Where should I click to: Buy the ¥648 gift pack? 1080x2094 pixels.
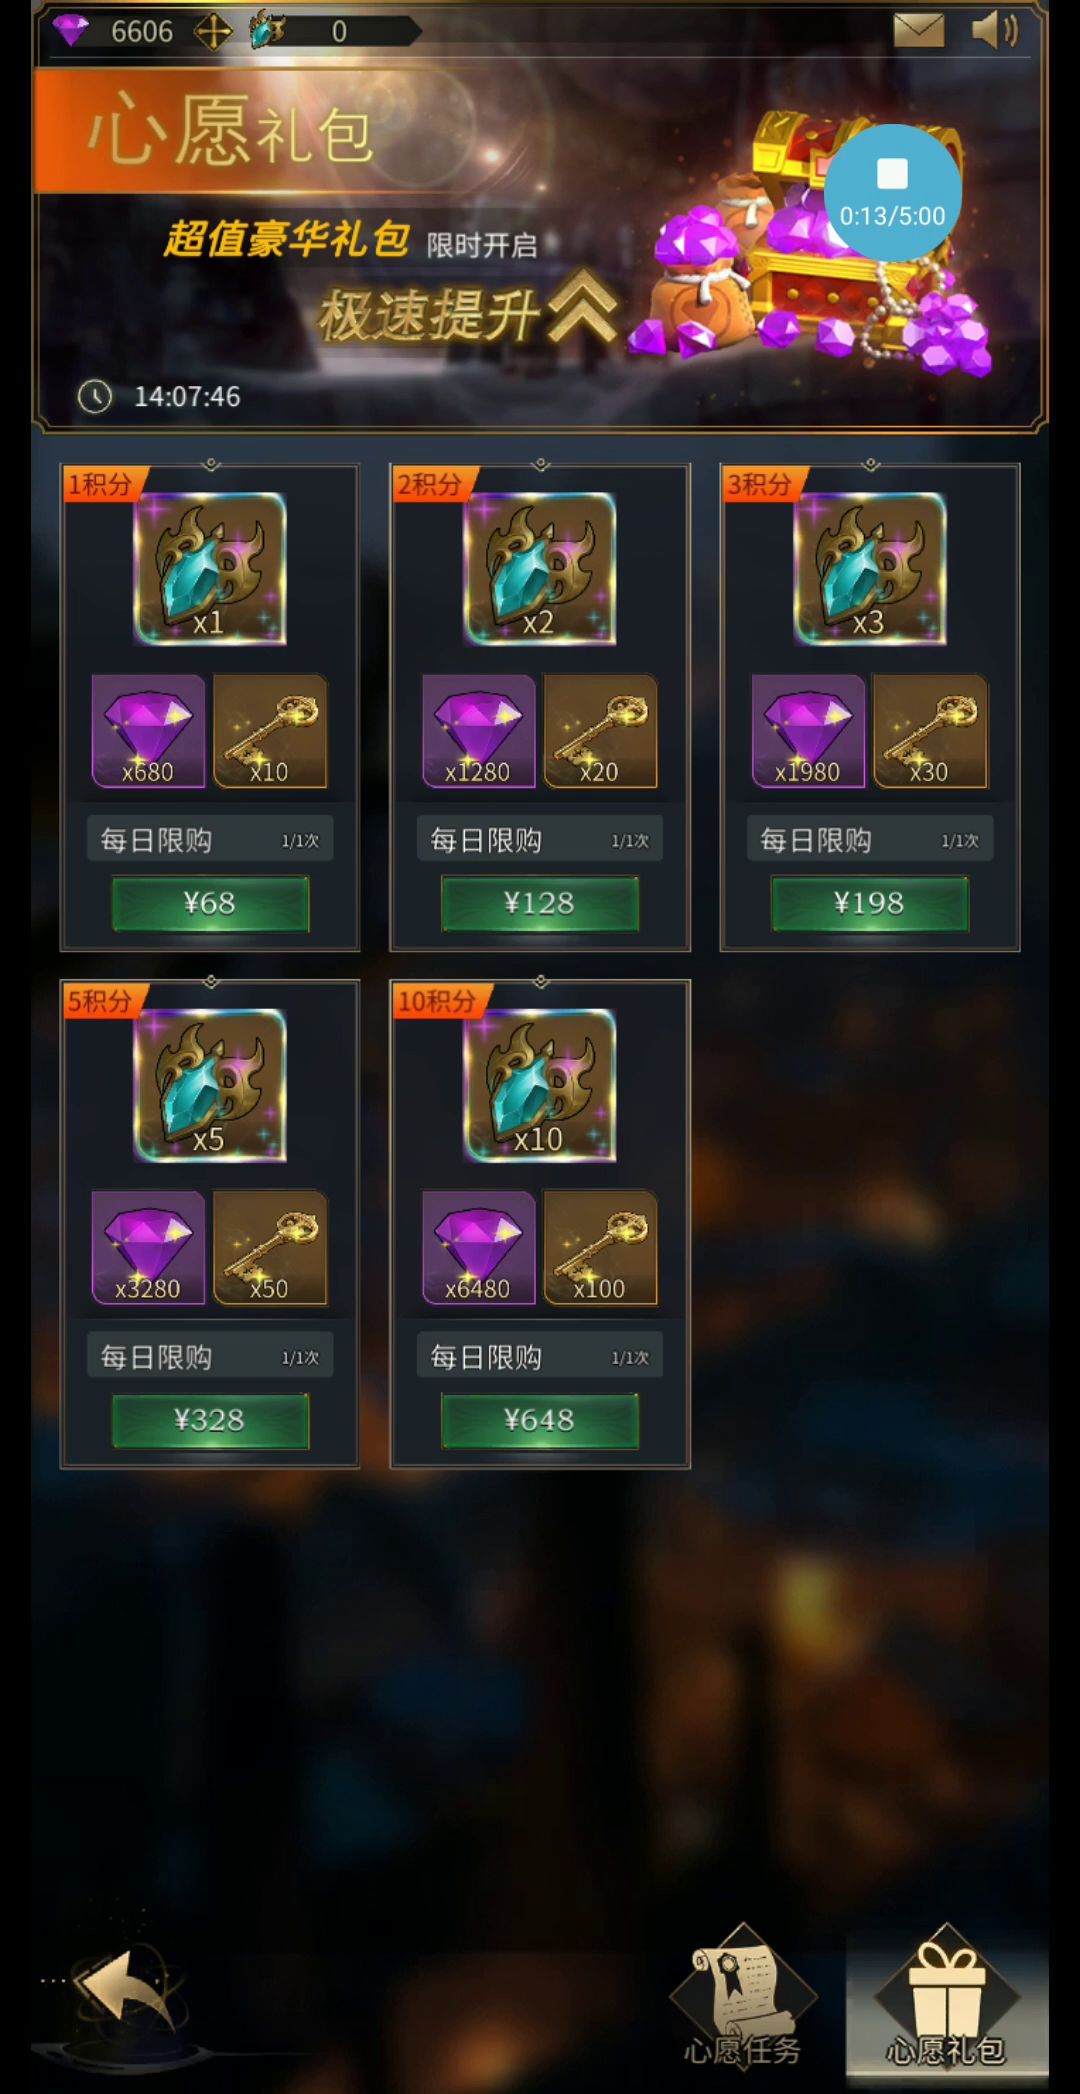(540, 1420)
